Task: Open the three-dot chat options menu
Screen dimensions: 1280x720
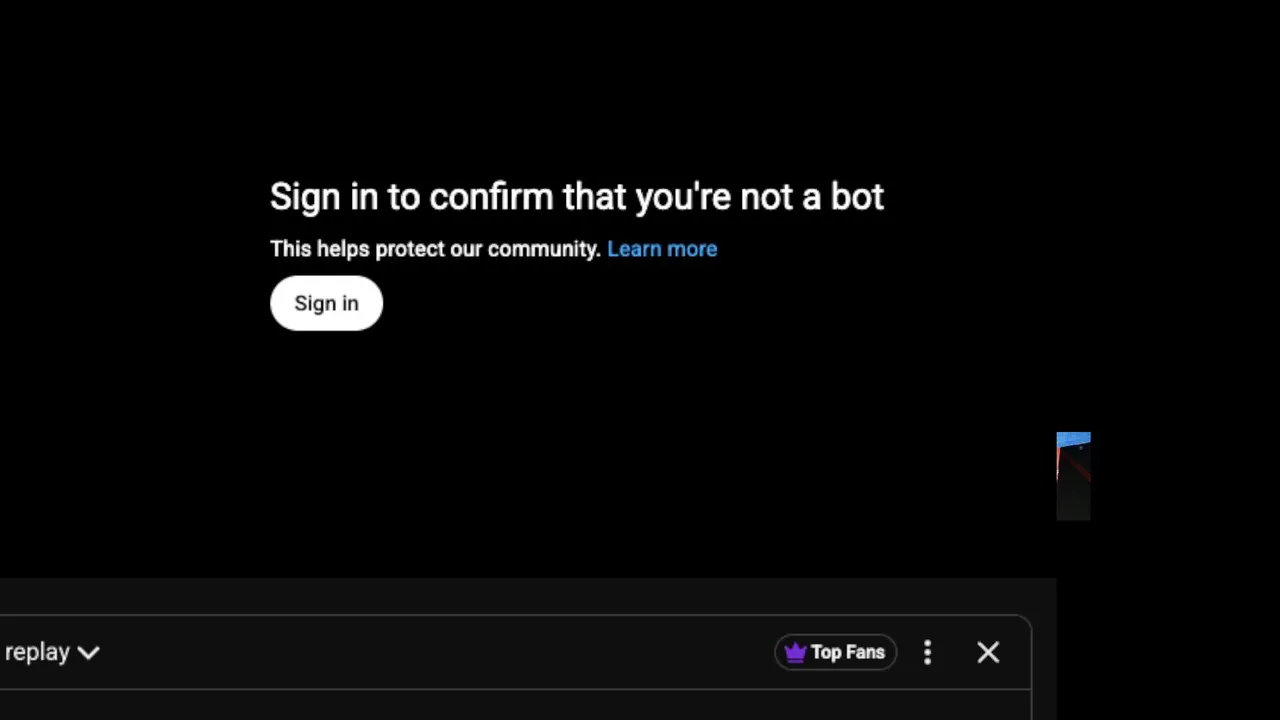Action: (x=927, y=653)
